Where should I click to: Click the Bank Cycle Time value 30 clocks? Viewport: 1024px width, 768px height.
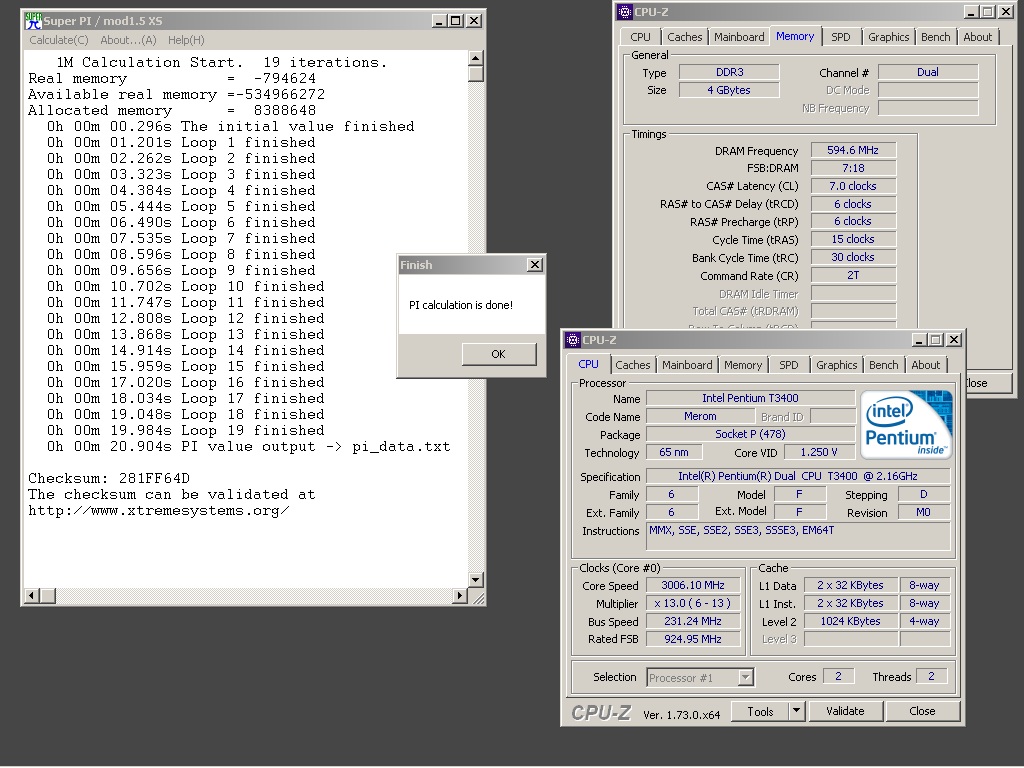click(853, 257)
